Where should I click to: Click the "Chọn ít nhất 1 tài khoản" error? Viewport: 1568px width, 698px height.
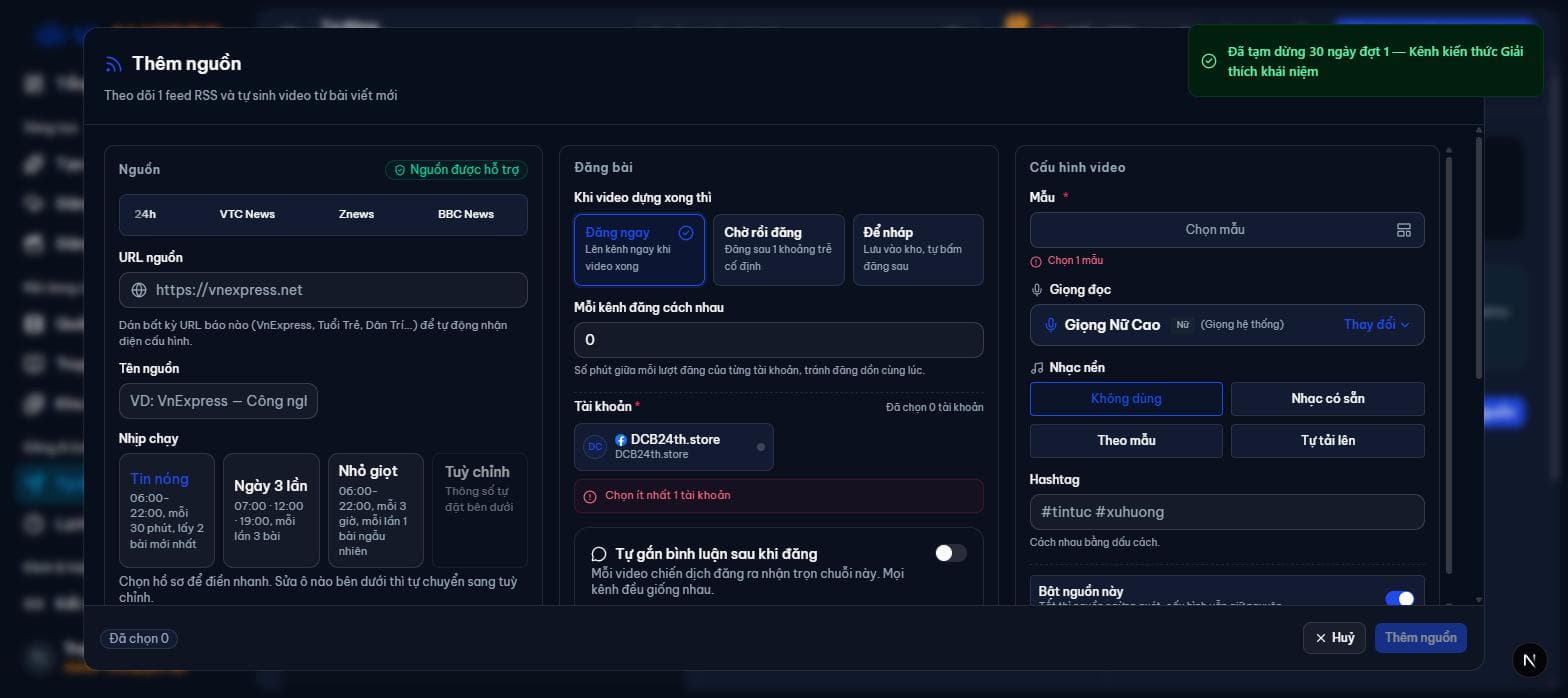click(779, 496)
